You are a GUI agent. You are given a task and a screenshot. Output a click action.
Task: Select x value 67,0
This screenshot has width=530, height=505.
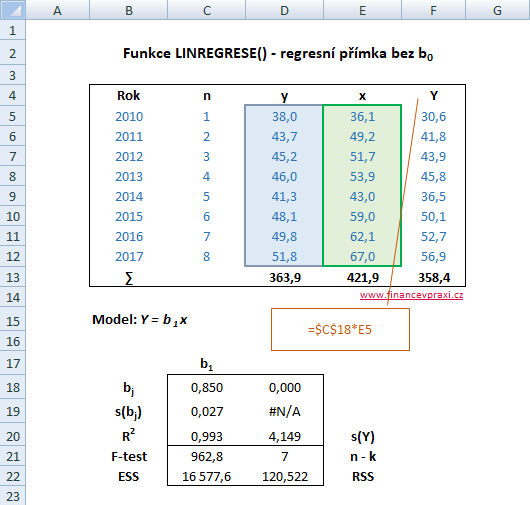pyautogui.click(x=362, y=257)
